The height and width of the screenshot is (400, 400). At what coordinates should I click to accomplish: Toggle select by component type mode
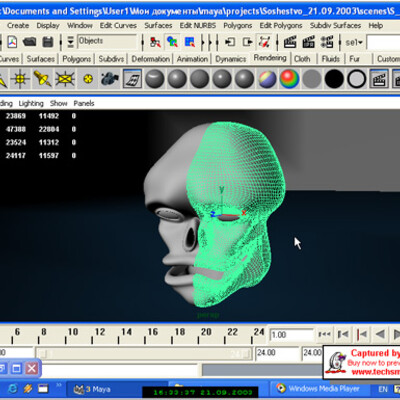click(190, 42)
